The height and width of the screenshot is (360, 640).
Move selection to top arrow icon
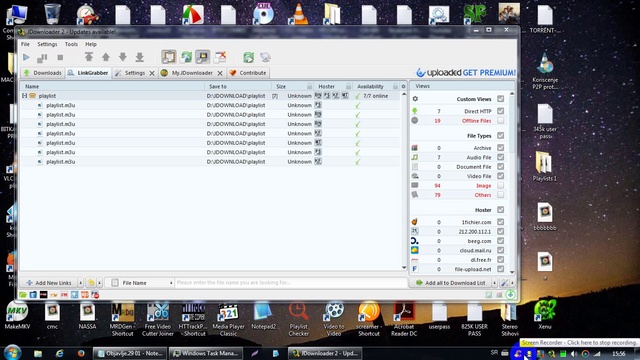[x=89, y=57]
